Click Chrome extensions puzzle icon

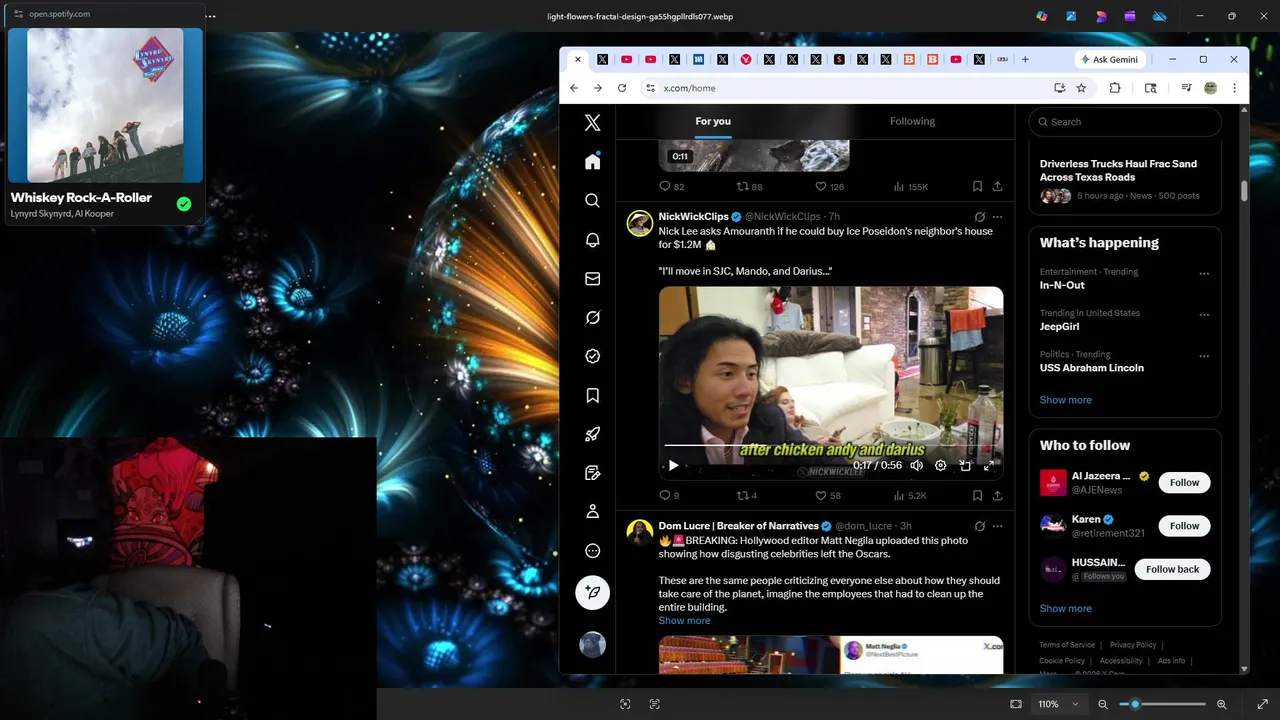click(1115, 88)
